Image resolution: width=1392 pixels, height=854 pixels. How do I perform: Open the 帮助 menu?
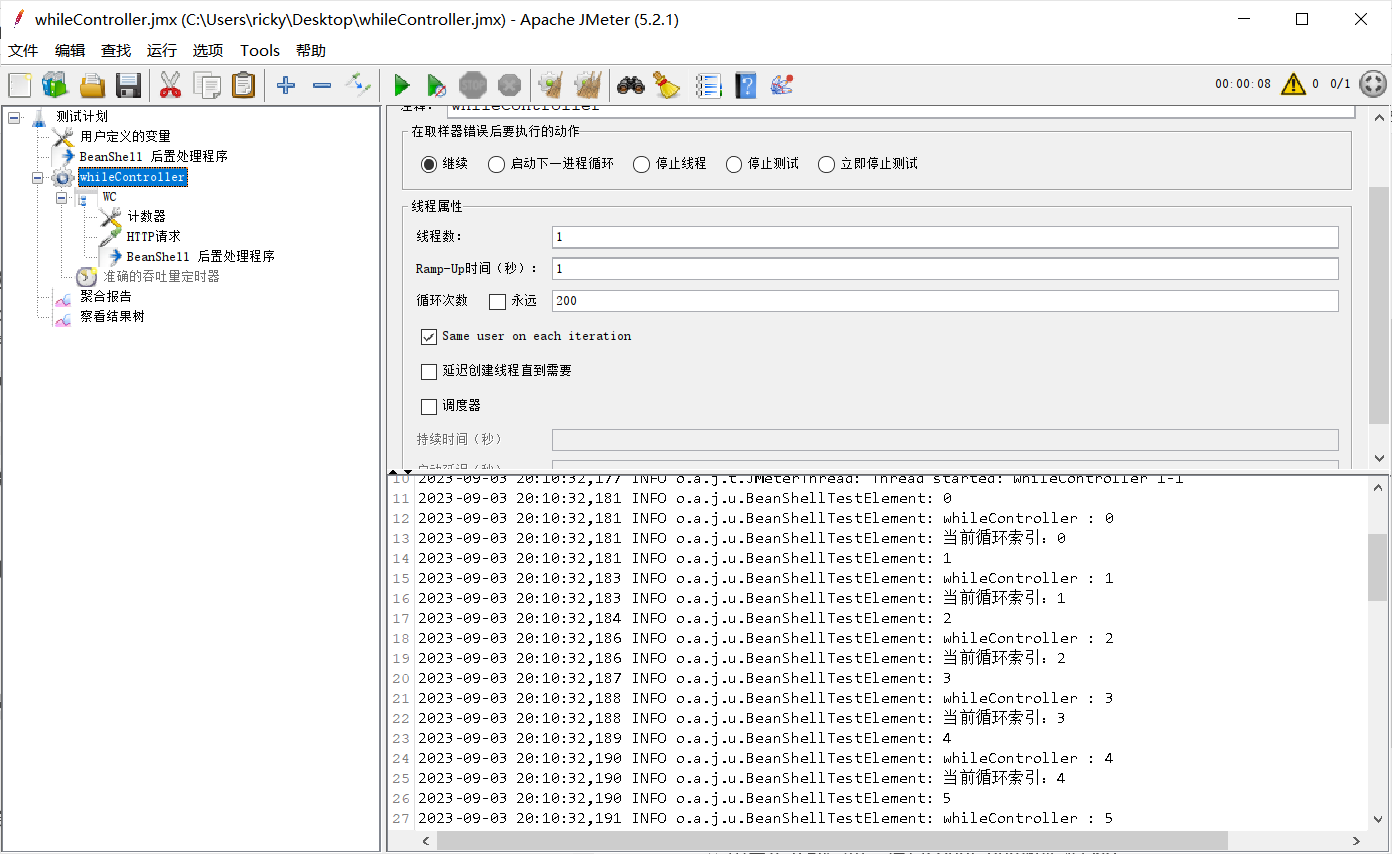[311, 50]
